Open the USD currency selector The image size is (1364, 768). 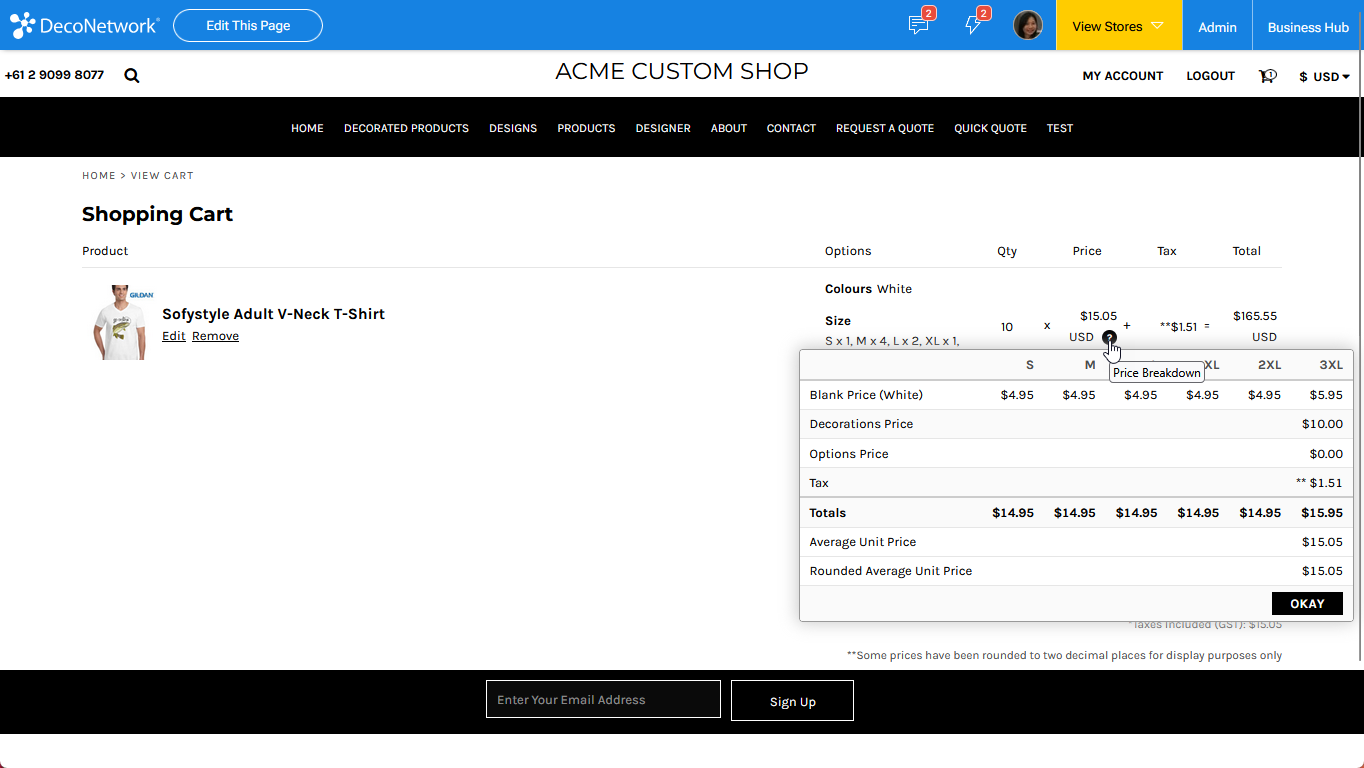click(x=1324, y=76)
